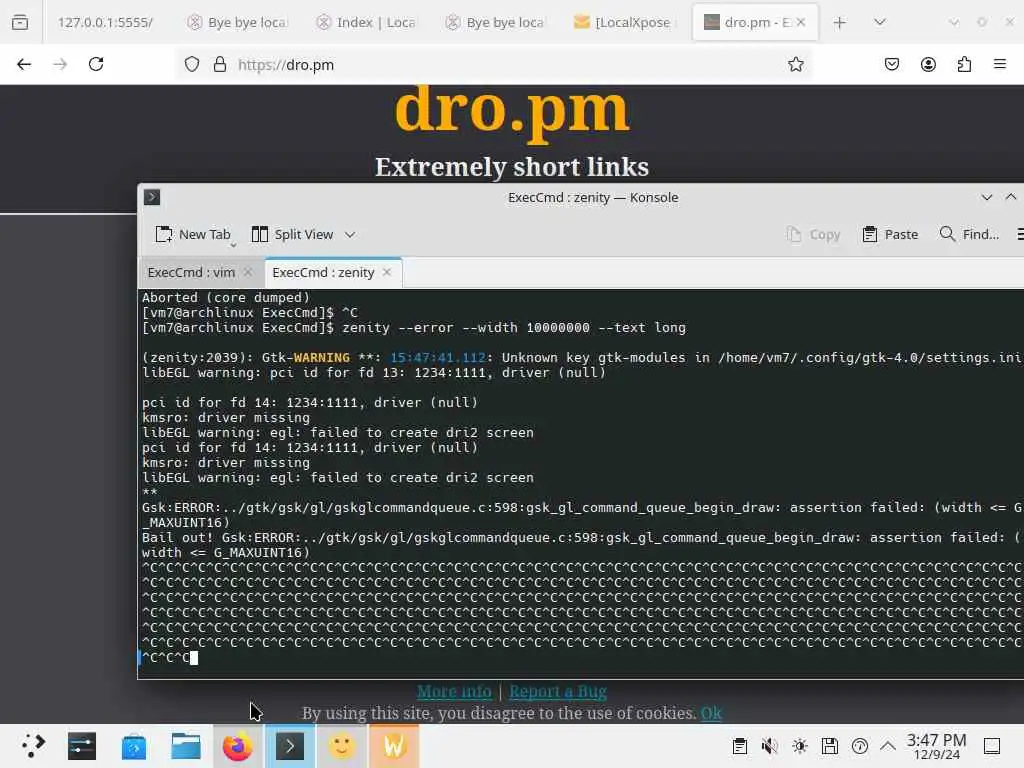Open Discover software store in taskbar
Image resolution: width=1024 pixels, height=768 pixels.
click(x=134, y=746)
